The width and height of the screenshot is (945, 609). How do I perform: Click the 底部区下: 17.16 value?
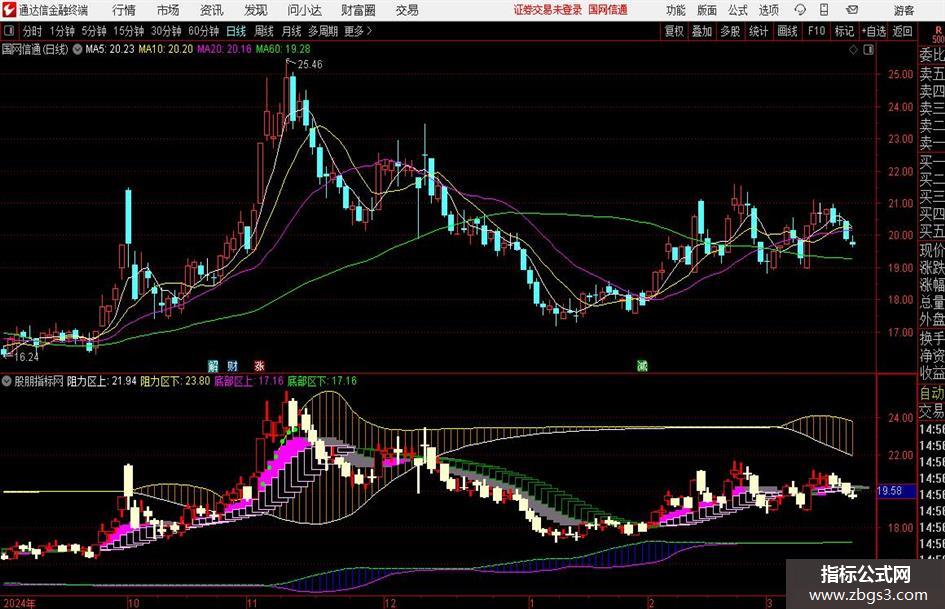tap(322, 381)
